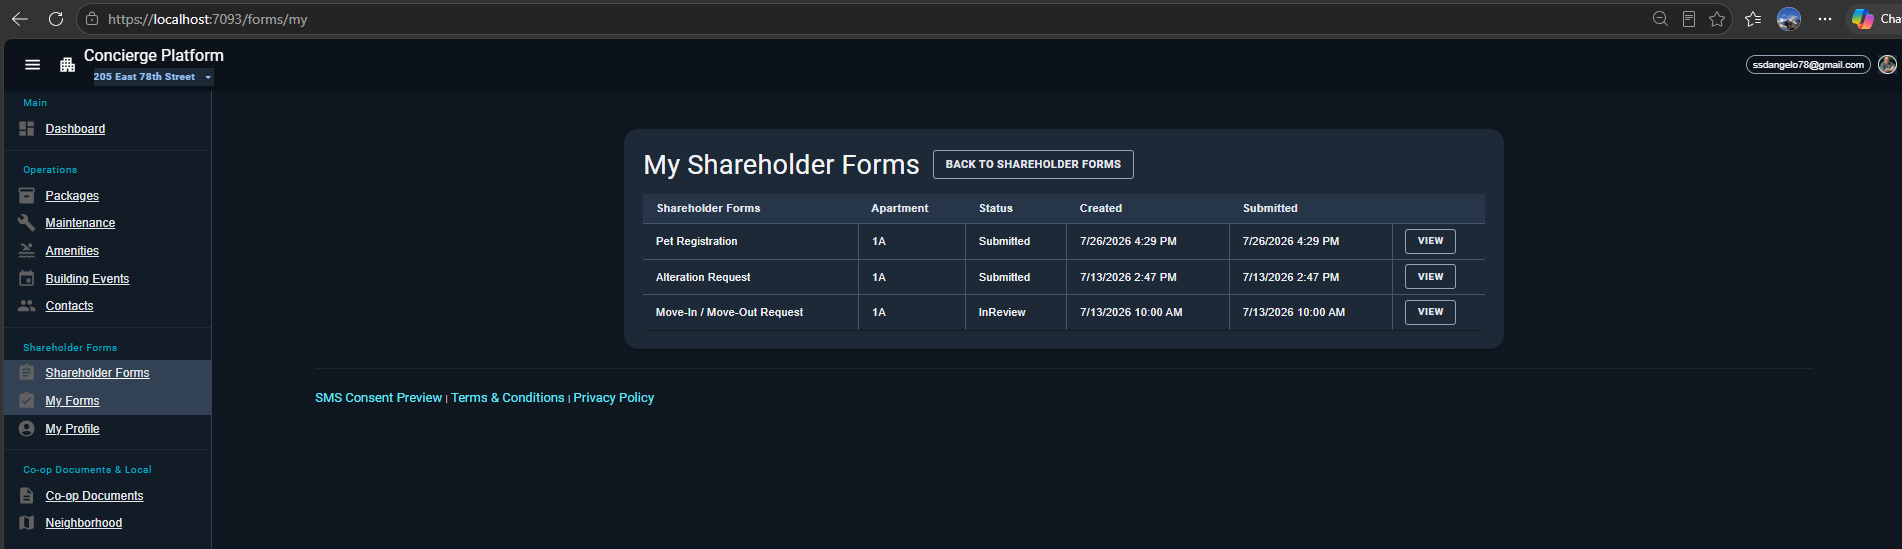Open Privacy Policy link
The image size is (1902, 549).
pos(614,398)
